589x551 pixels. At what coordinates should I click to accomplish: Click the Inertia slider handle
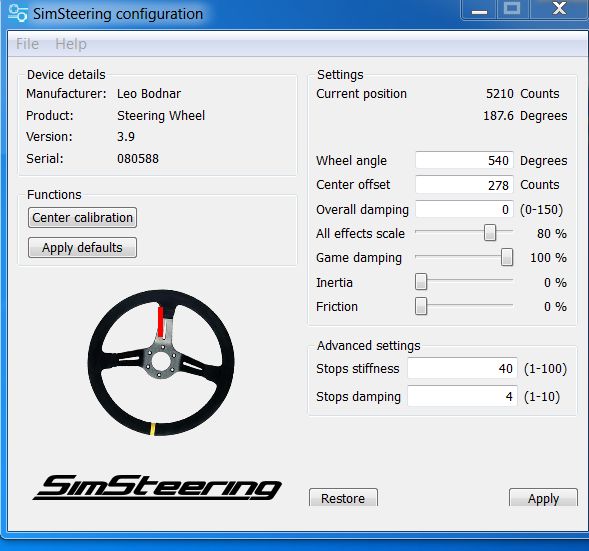tap(421, 282)
